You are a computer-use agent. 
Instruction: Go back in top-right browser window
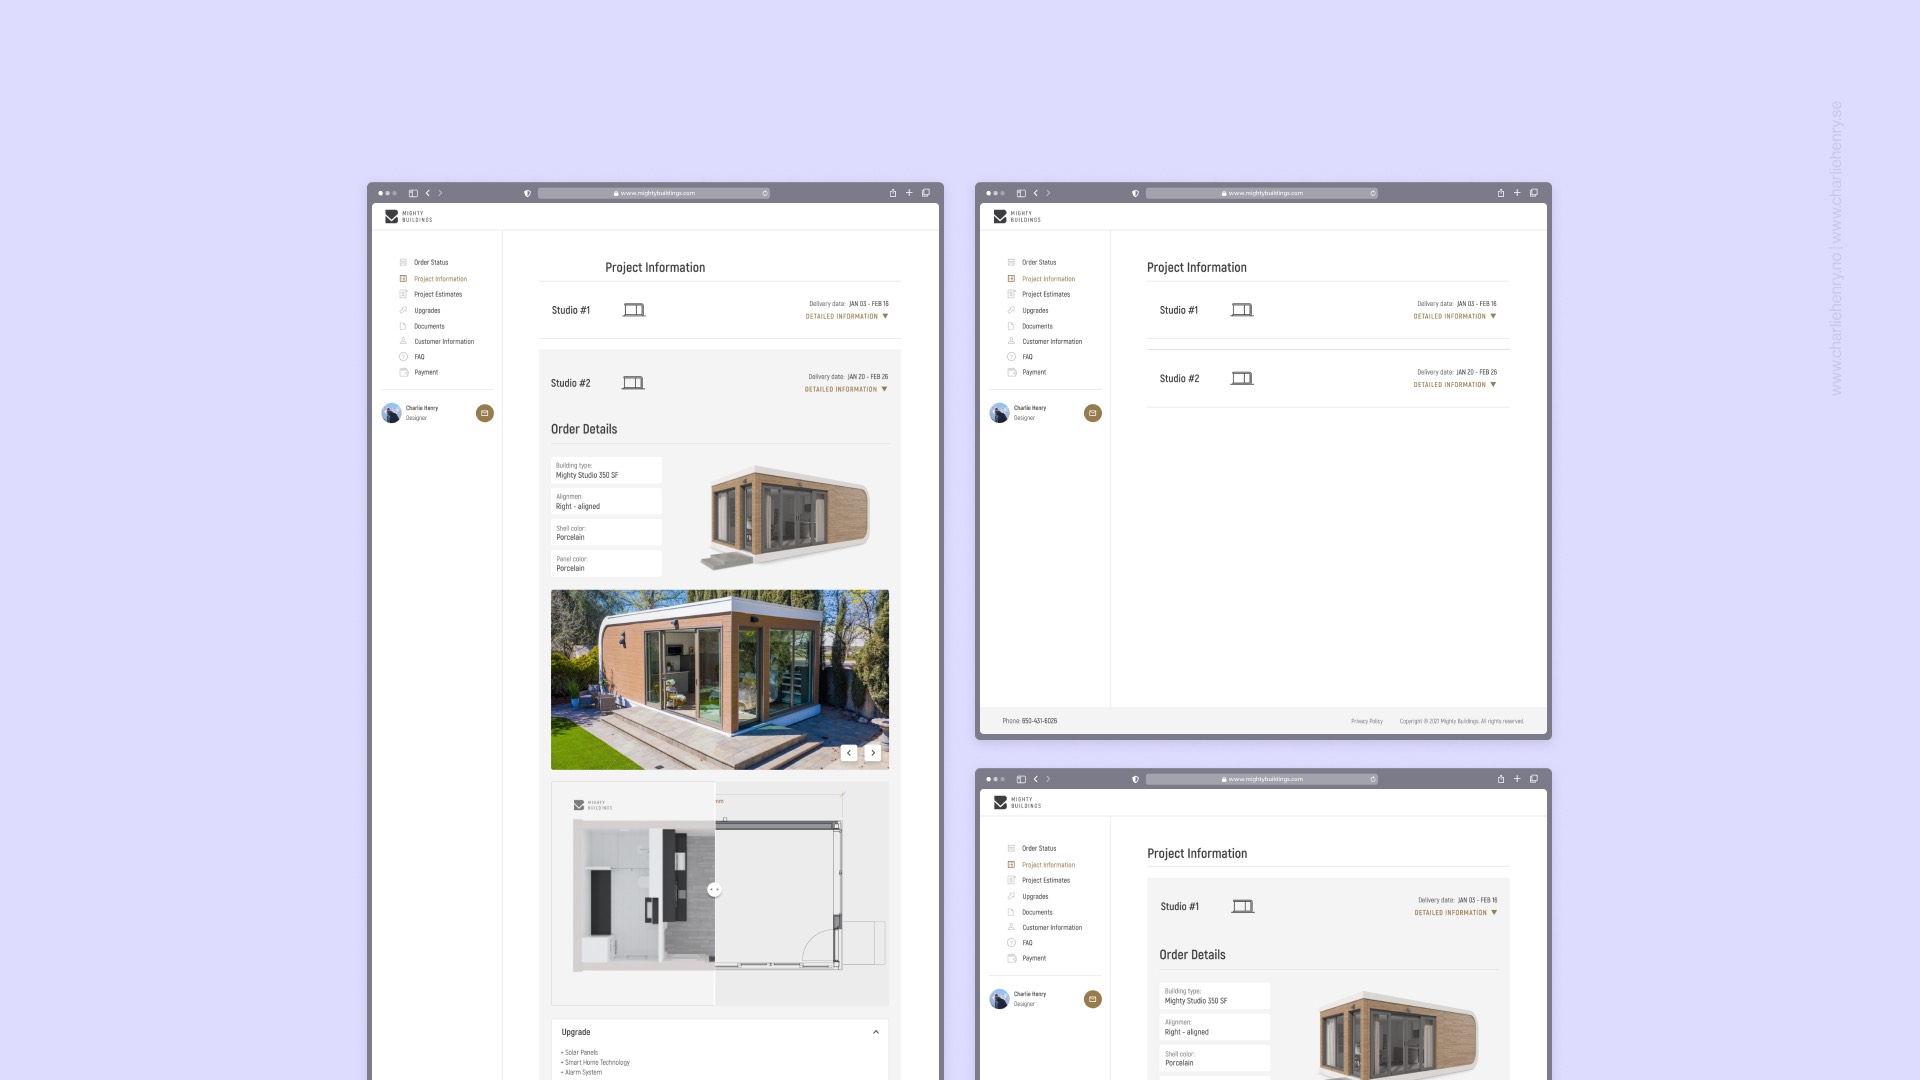pos(1036,193)
